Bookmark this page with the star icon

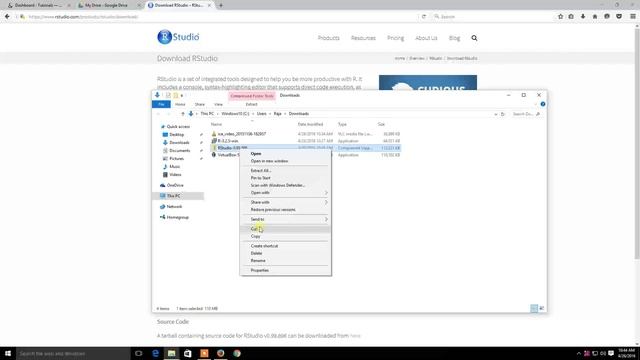click(x=560, y=16)
